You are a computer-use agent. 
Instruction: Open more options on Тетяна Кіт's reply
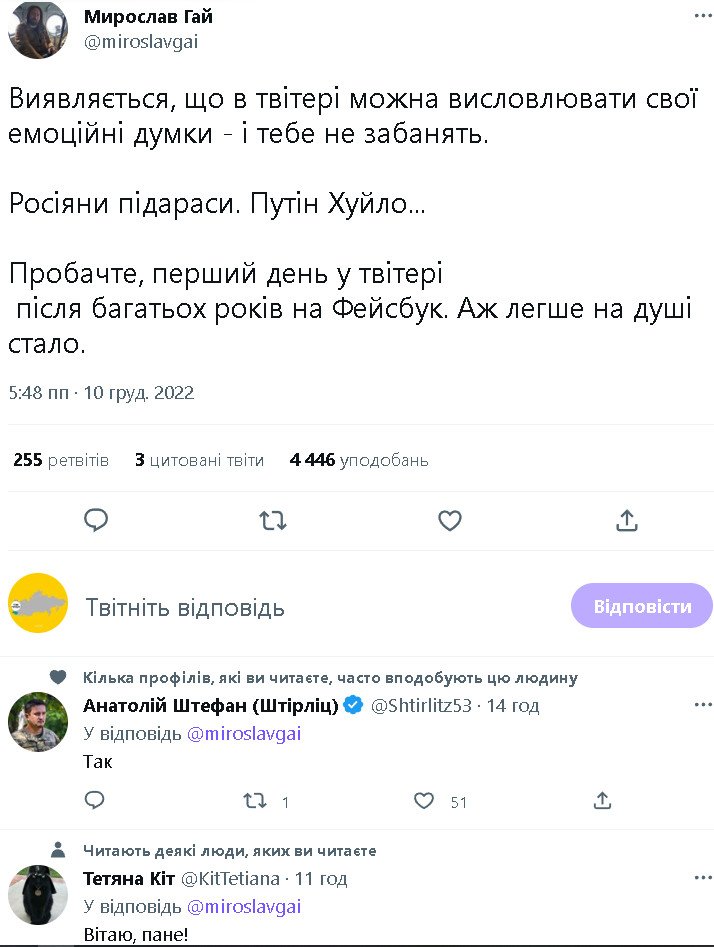click(x=703, y=878)
